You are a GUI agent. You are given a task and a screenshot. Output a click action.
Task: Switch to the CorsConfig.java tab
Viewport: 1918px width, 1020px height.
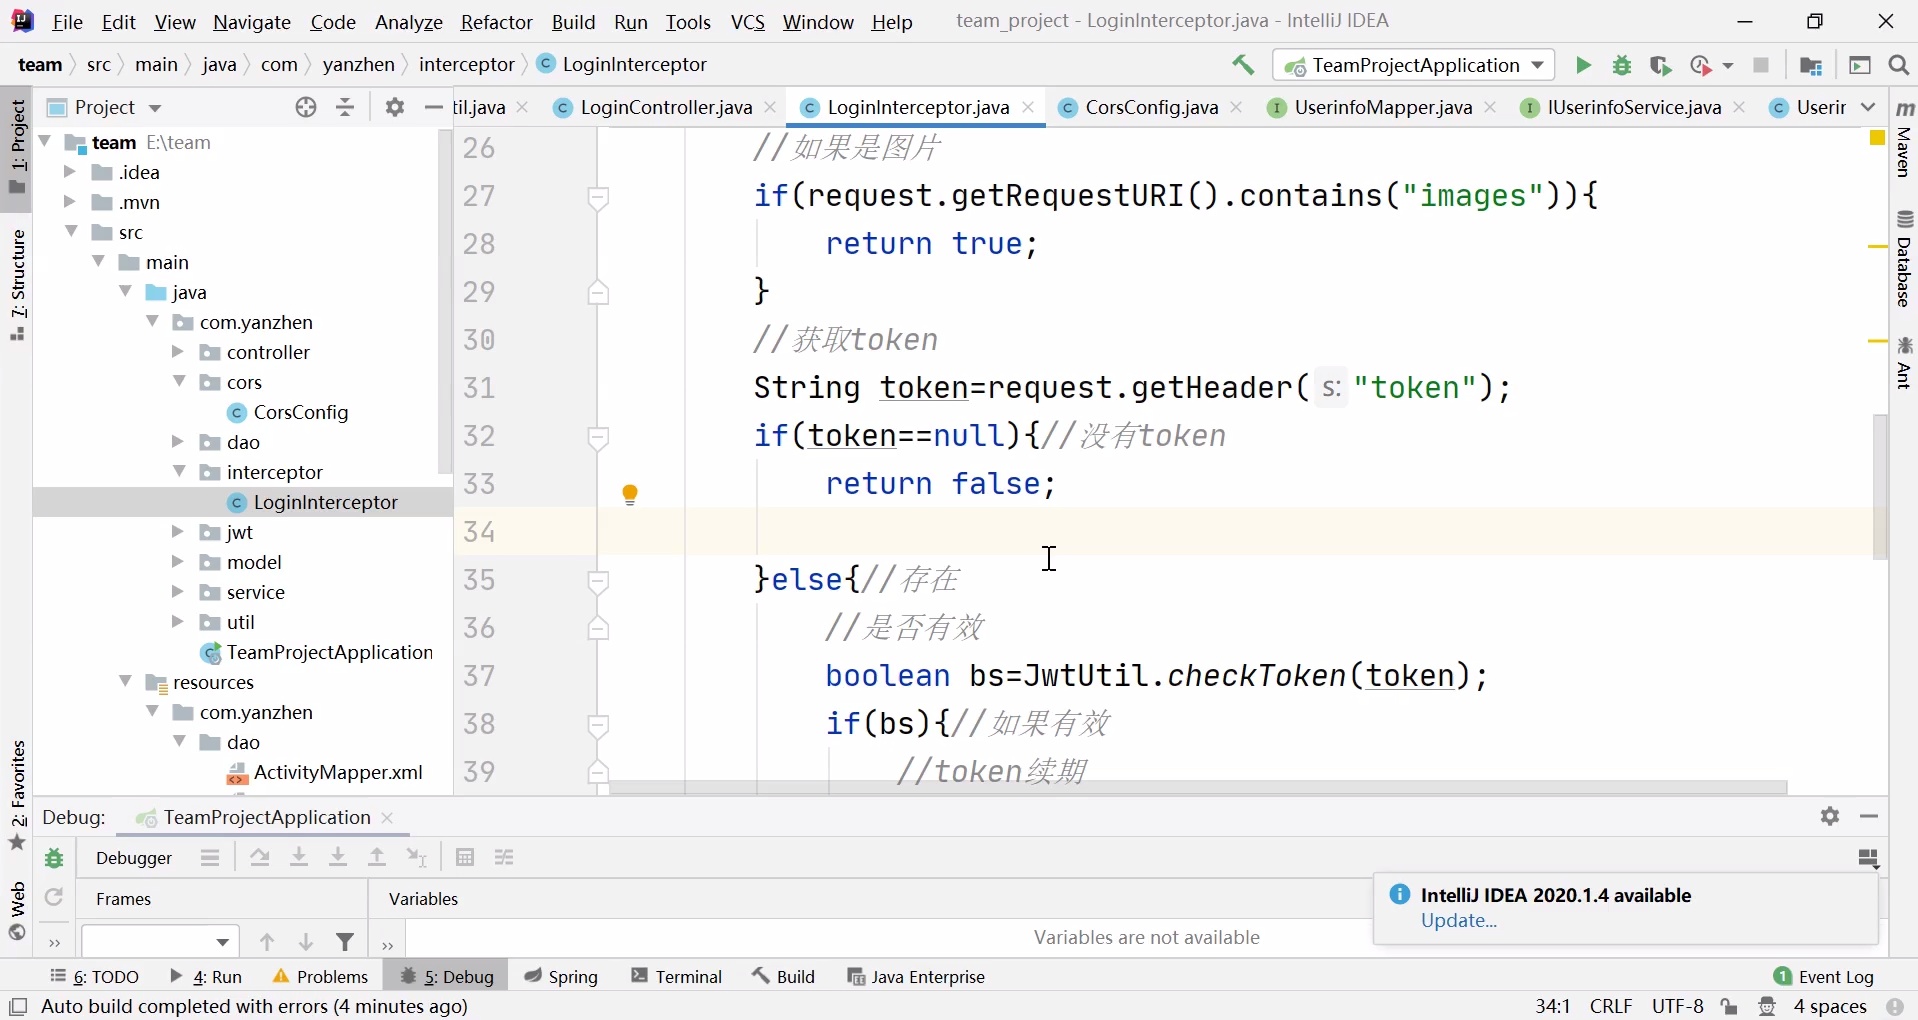pyautogui.click(x=1151, y=107)
